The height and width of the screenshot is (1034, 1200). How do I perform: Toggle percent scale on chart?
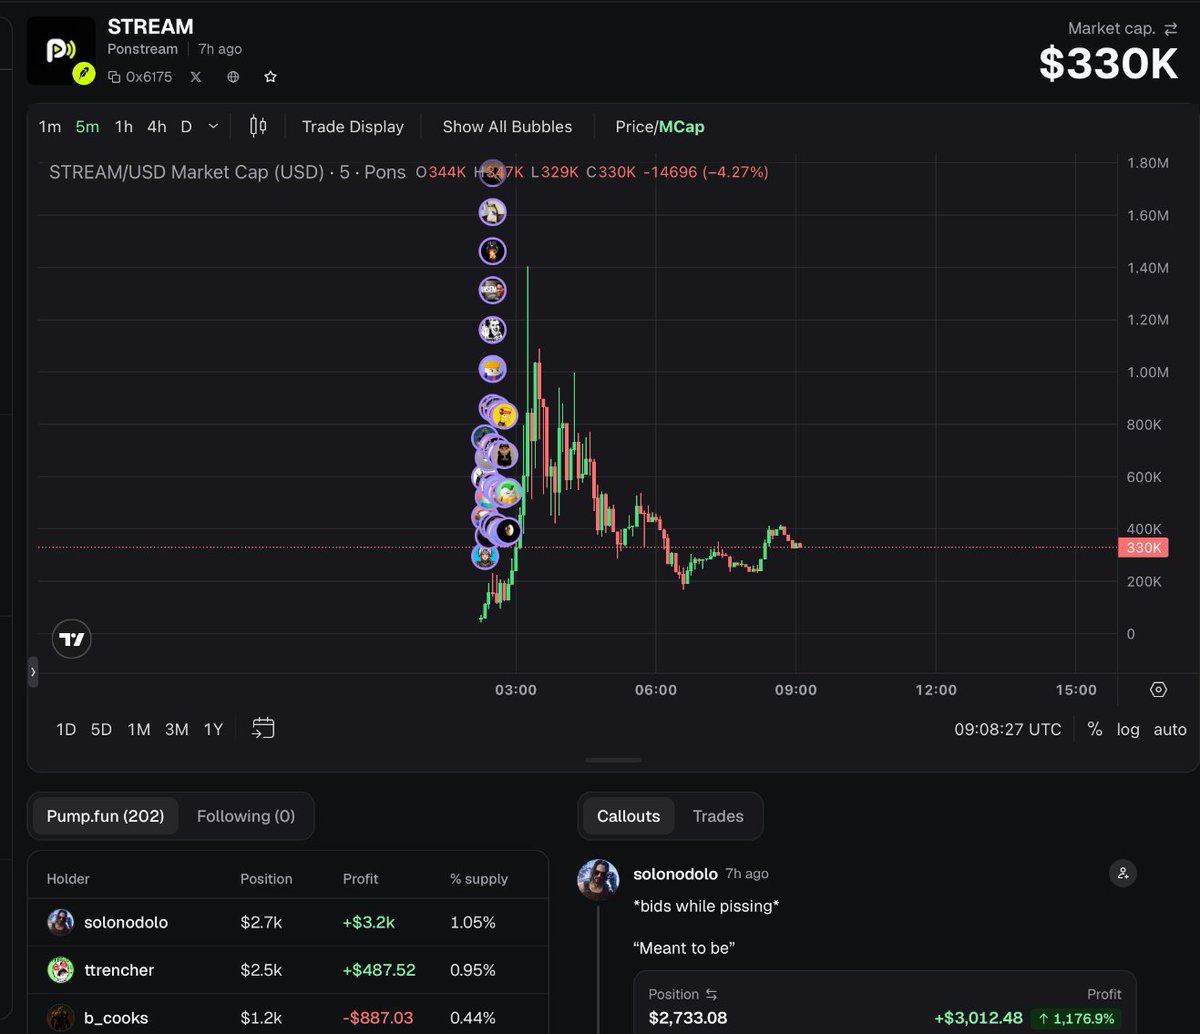tap(1095, 730)
